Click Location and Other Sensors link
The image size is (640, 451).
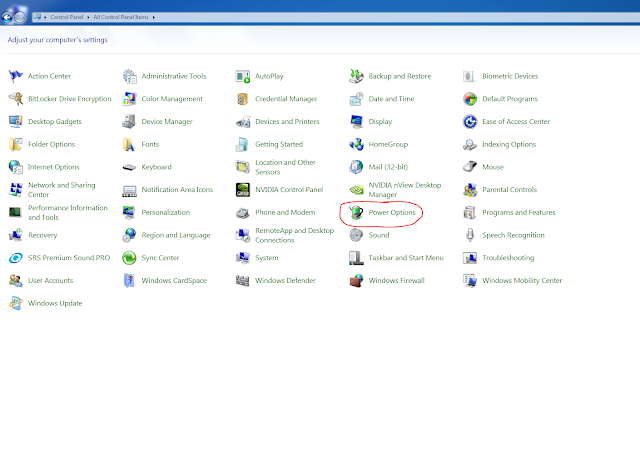285,167
